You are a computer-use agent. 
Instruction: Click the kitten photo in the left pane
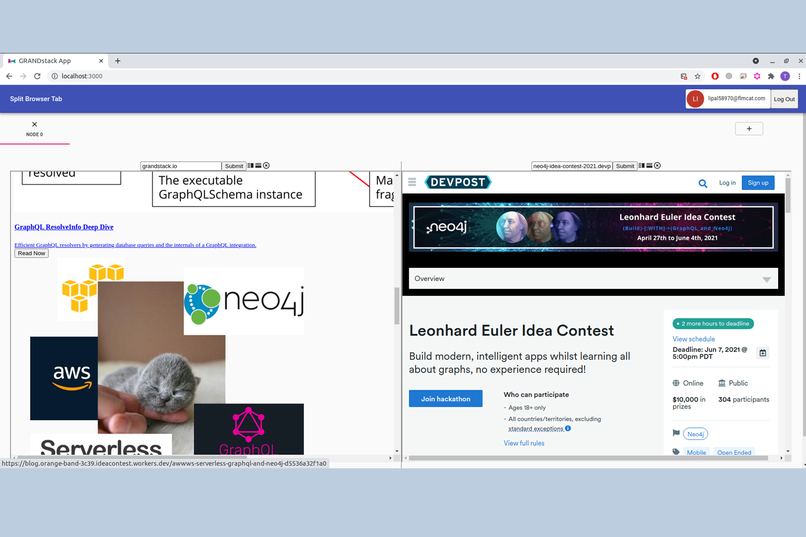point(161,358)
